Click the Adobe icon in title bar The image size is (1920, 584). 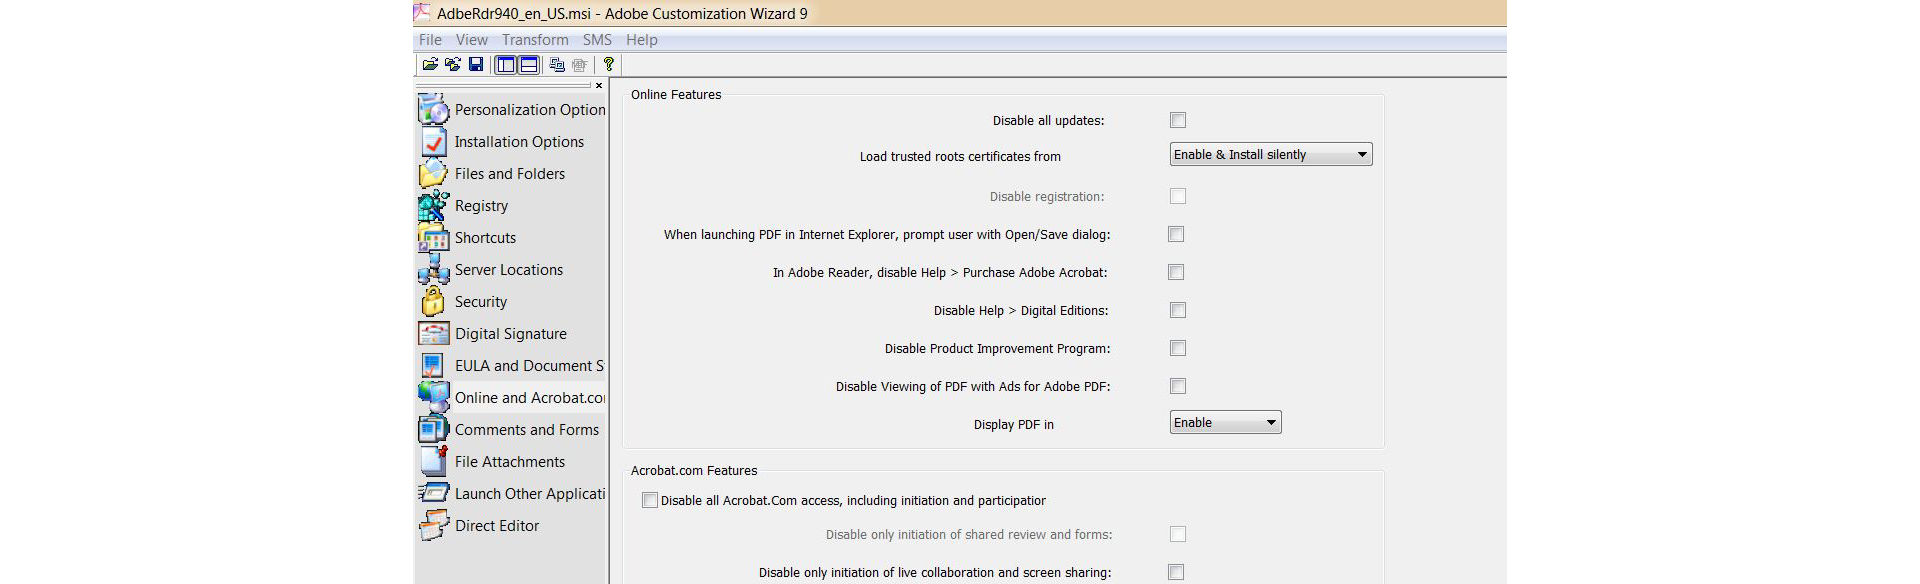(x=422, y=13)
